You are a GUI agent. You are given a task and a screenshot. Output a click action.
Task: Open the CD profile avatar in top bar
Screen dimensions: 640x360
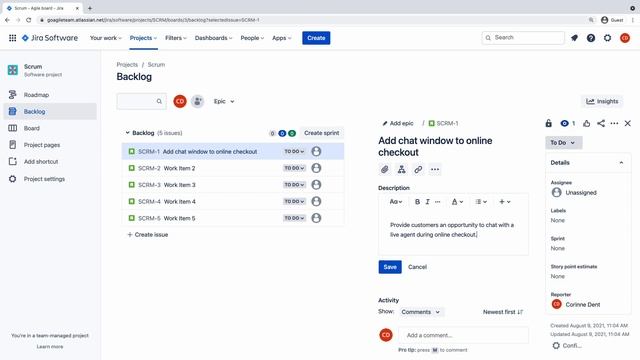tap(624, 38)
